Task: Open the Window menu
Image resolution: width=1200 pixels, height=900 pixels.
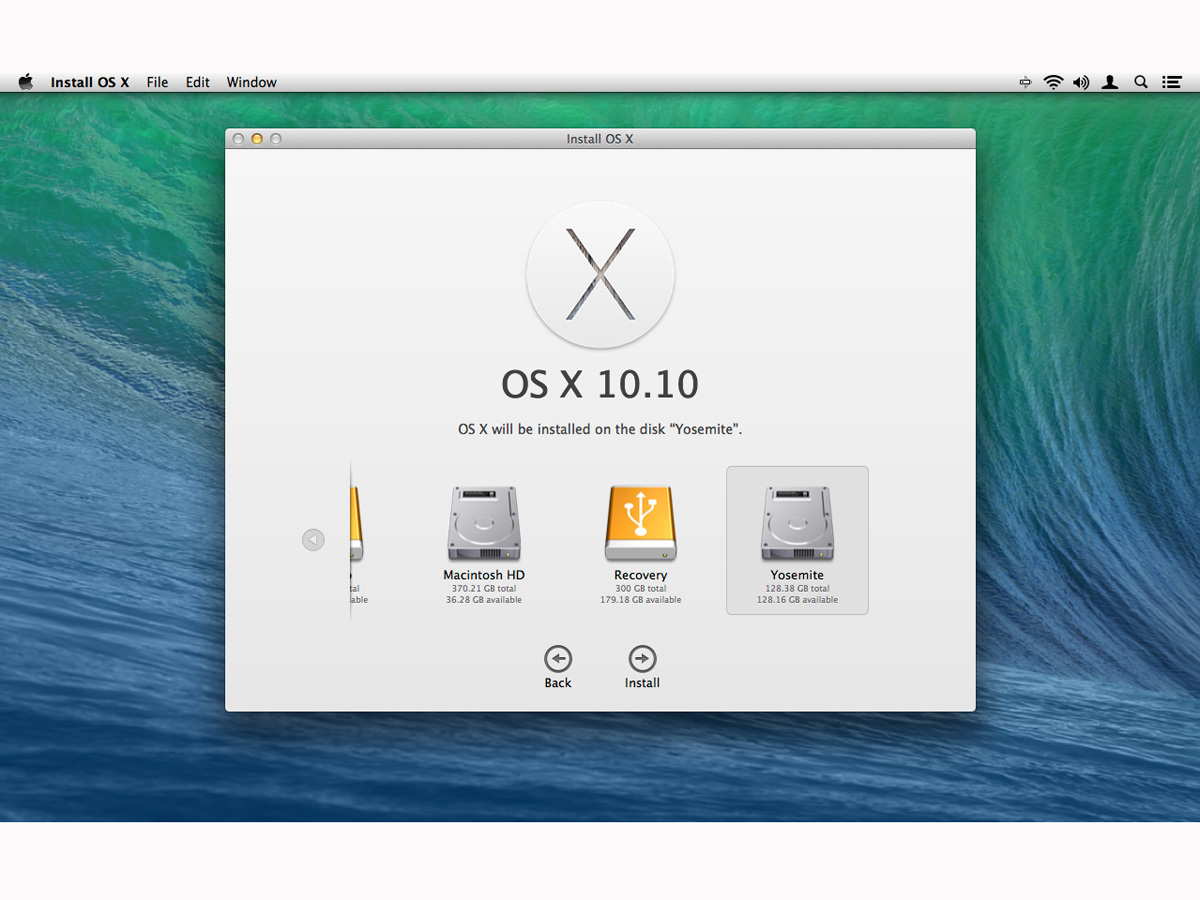Action: point(251,82)
